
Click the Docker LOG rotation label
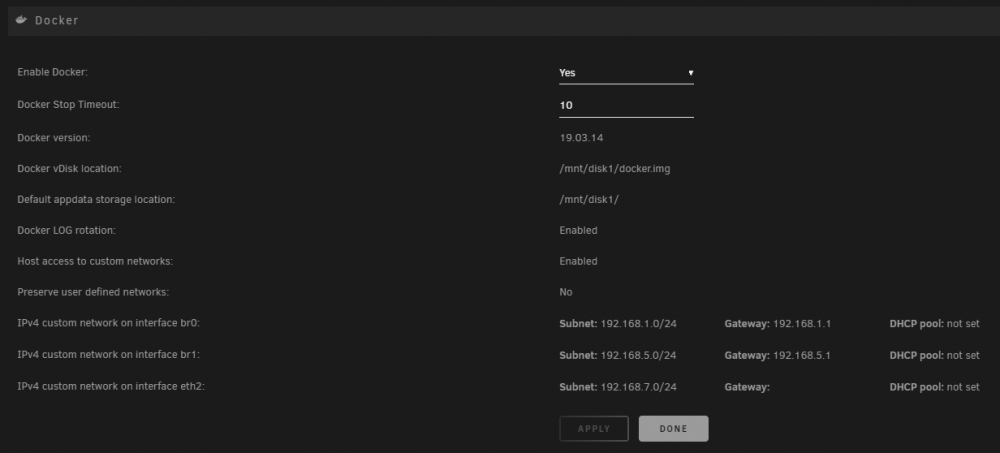(66, 230)
